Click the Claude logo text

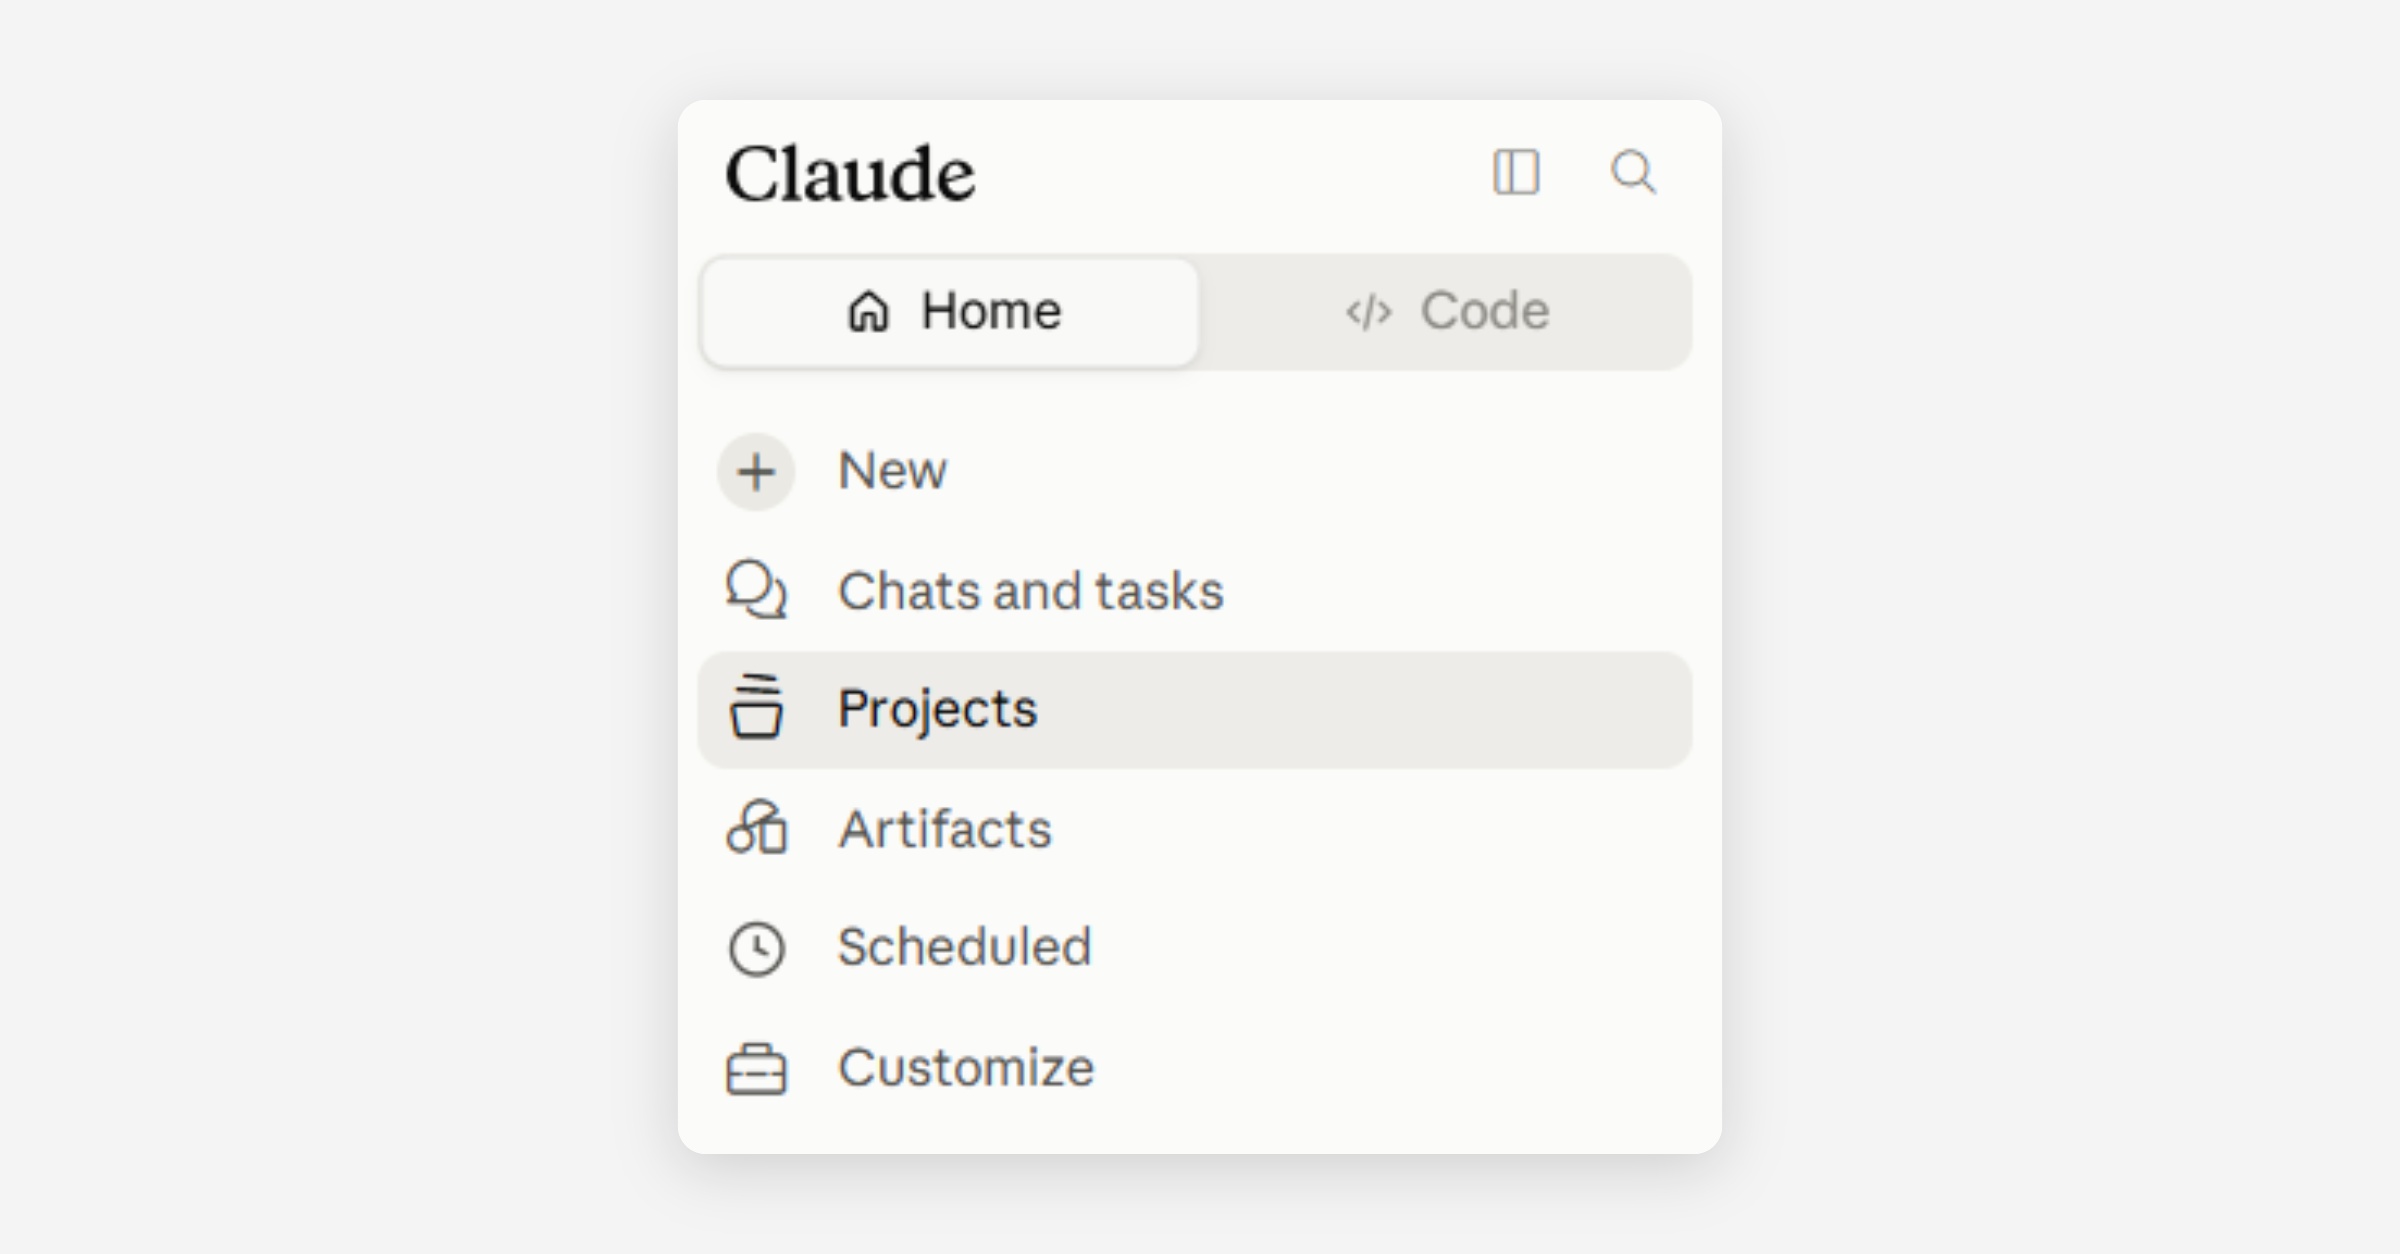coord(850,174)
